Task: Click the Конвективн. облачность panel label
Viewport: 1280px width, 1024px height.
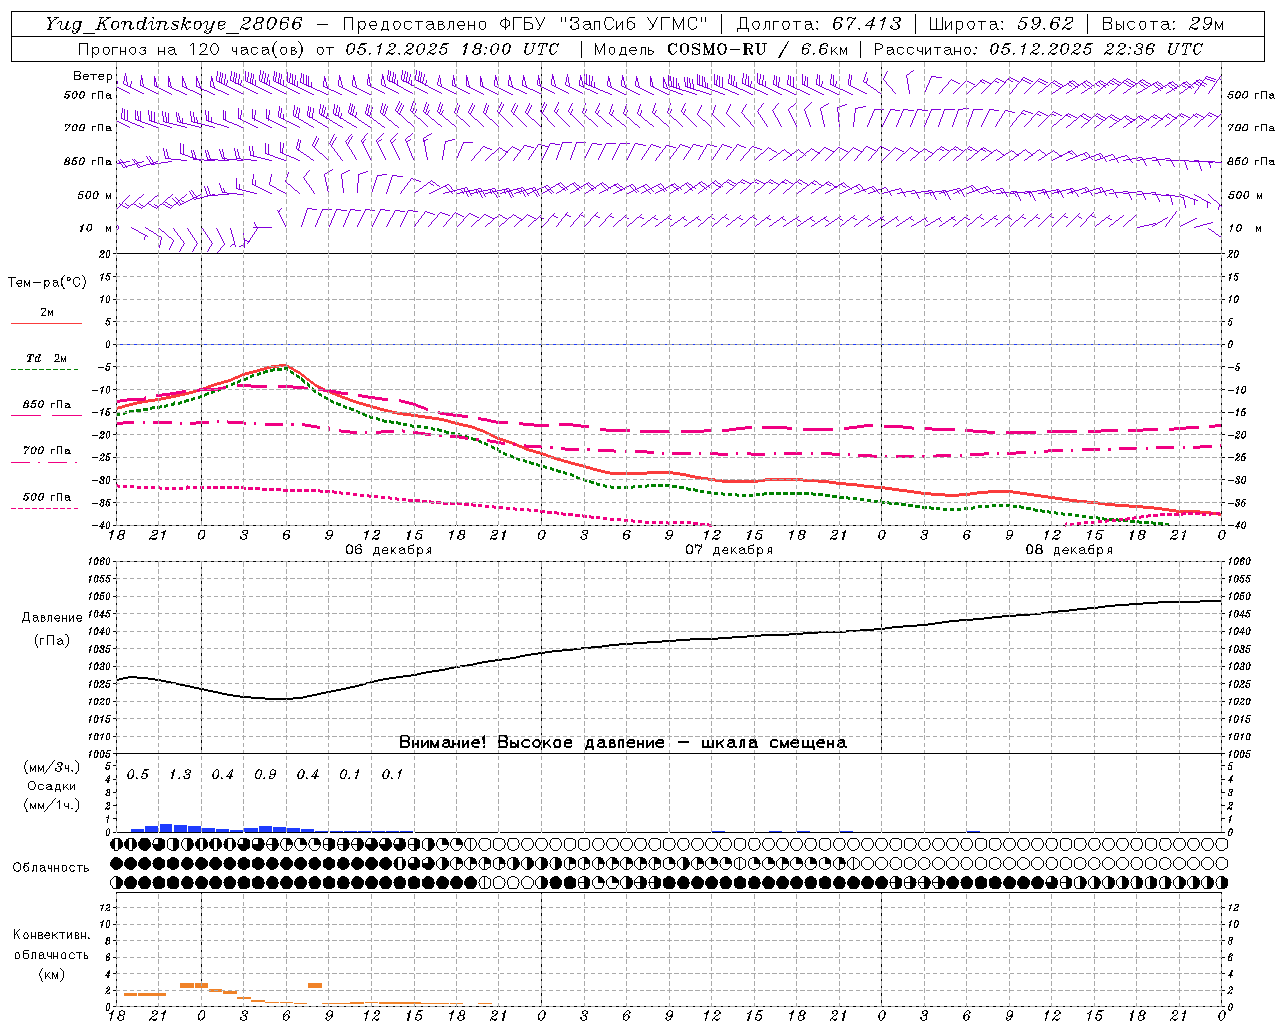Action: (x=51, y=954)
